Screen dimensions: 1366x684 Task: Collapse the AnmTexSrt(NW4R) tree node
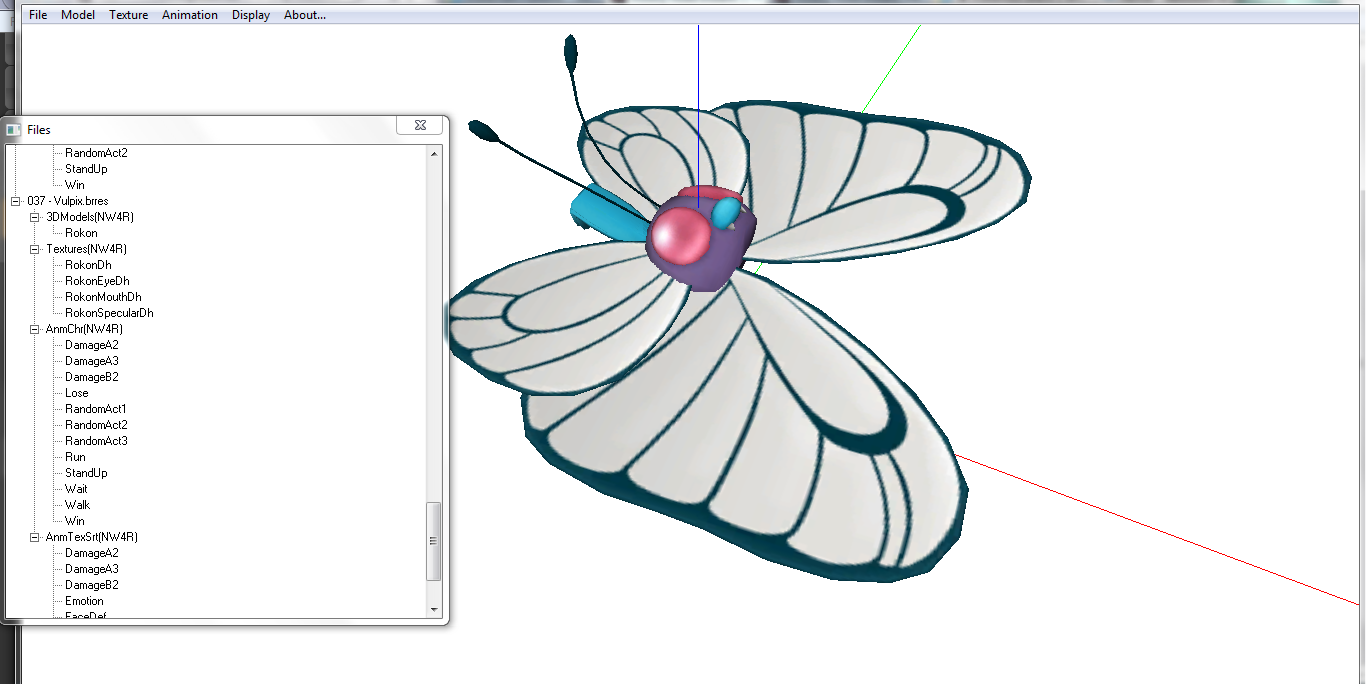coord(35,537)
